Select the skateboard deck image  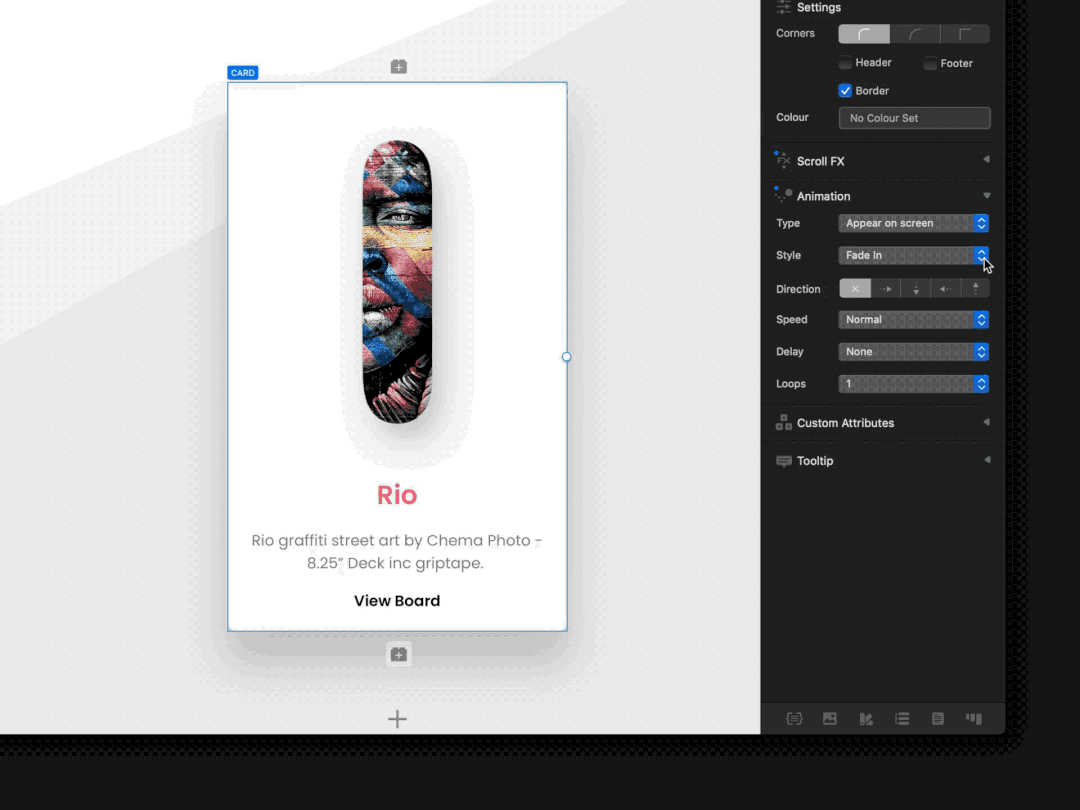397,282
